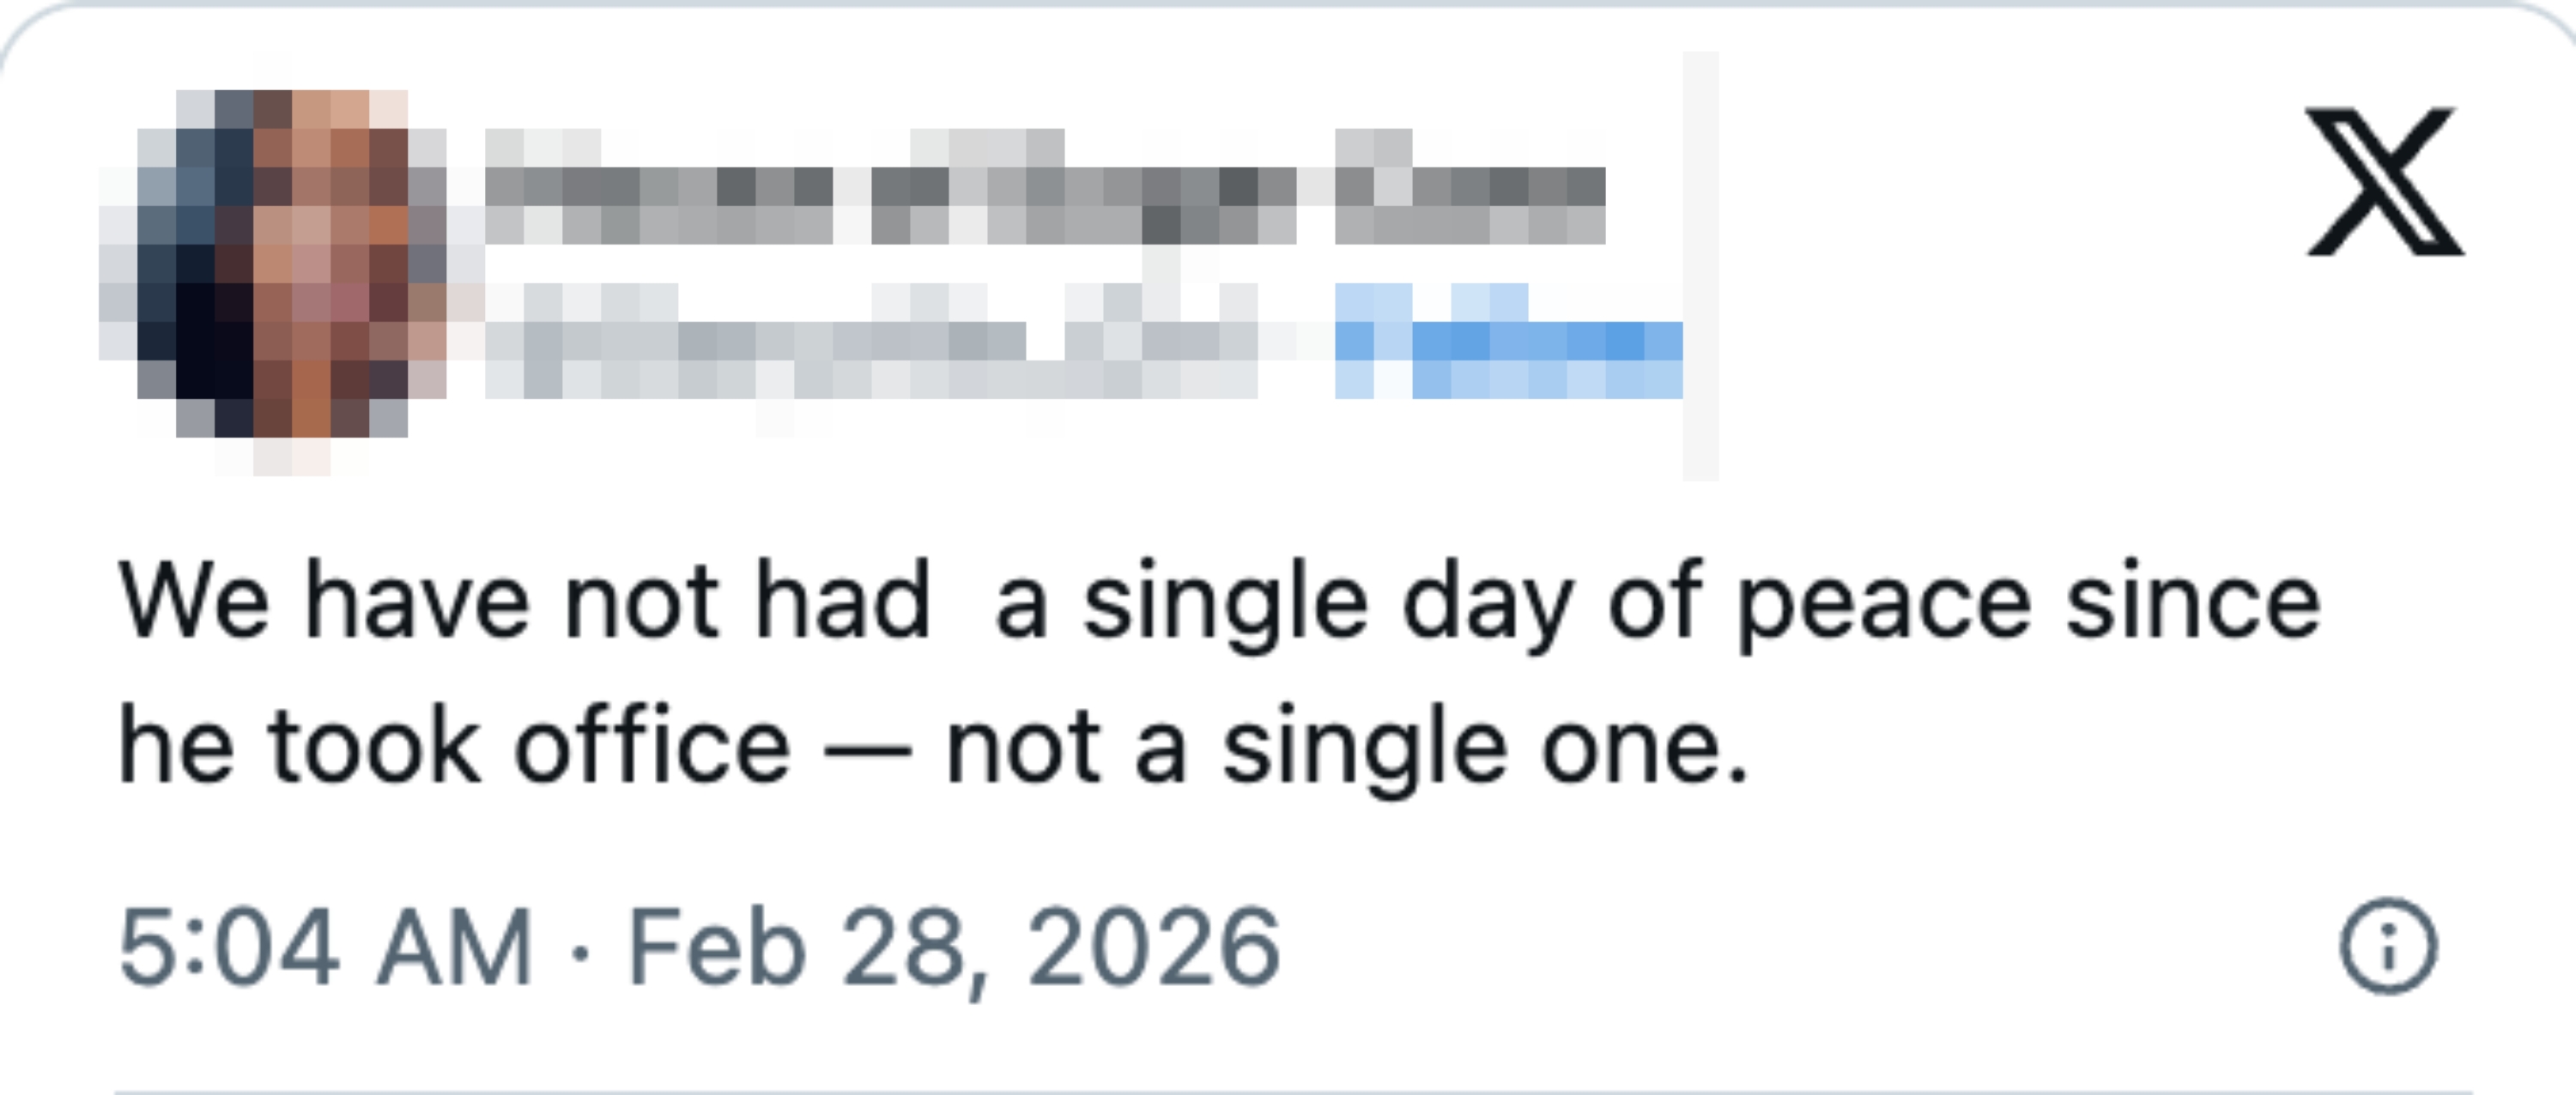Click the em dash in the tweet text

click(x=867, y=750)
